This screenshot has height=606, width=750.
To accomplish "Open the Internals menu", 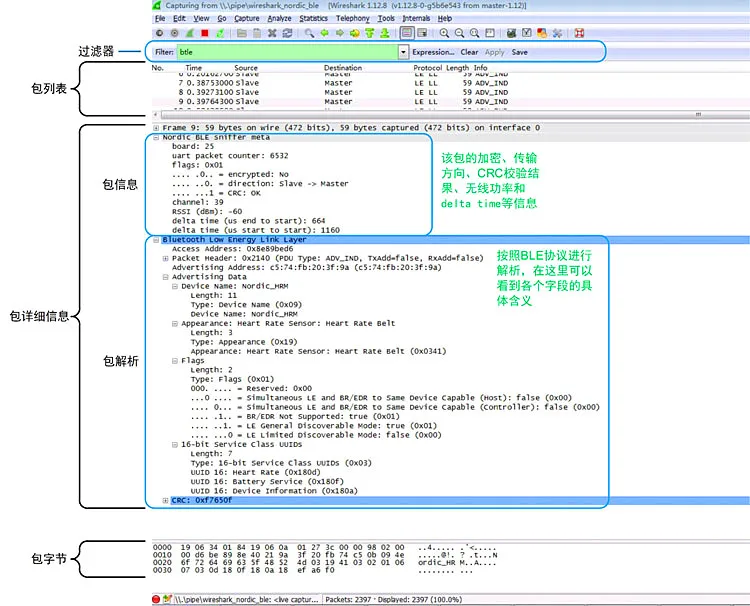I will point(416,18).
